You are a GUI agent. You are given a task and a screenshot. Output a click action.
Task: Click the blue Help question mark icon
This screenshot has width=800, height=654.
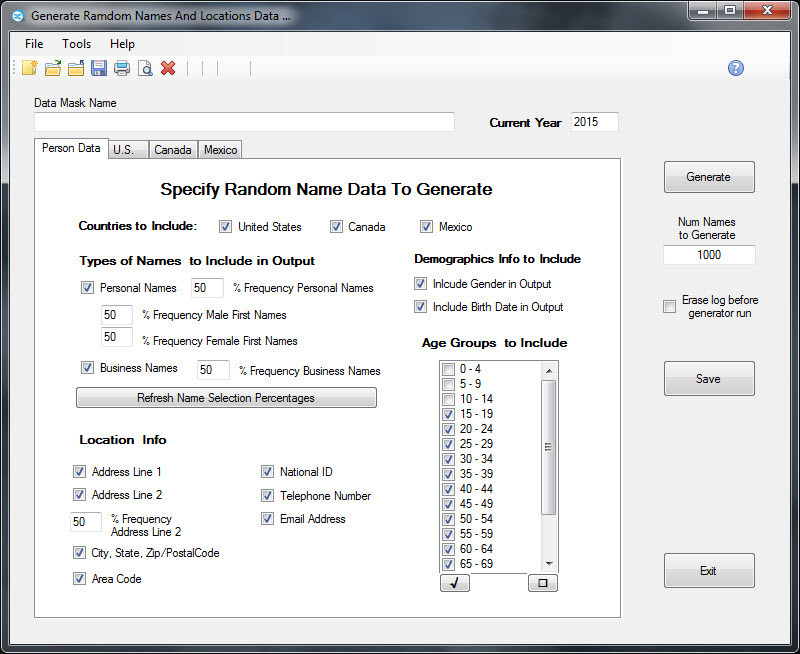coord(736,68)
